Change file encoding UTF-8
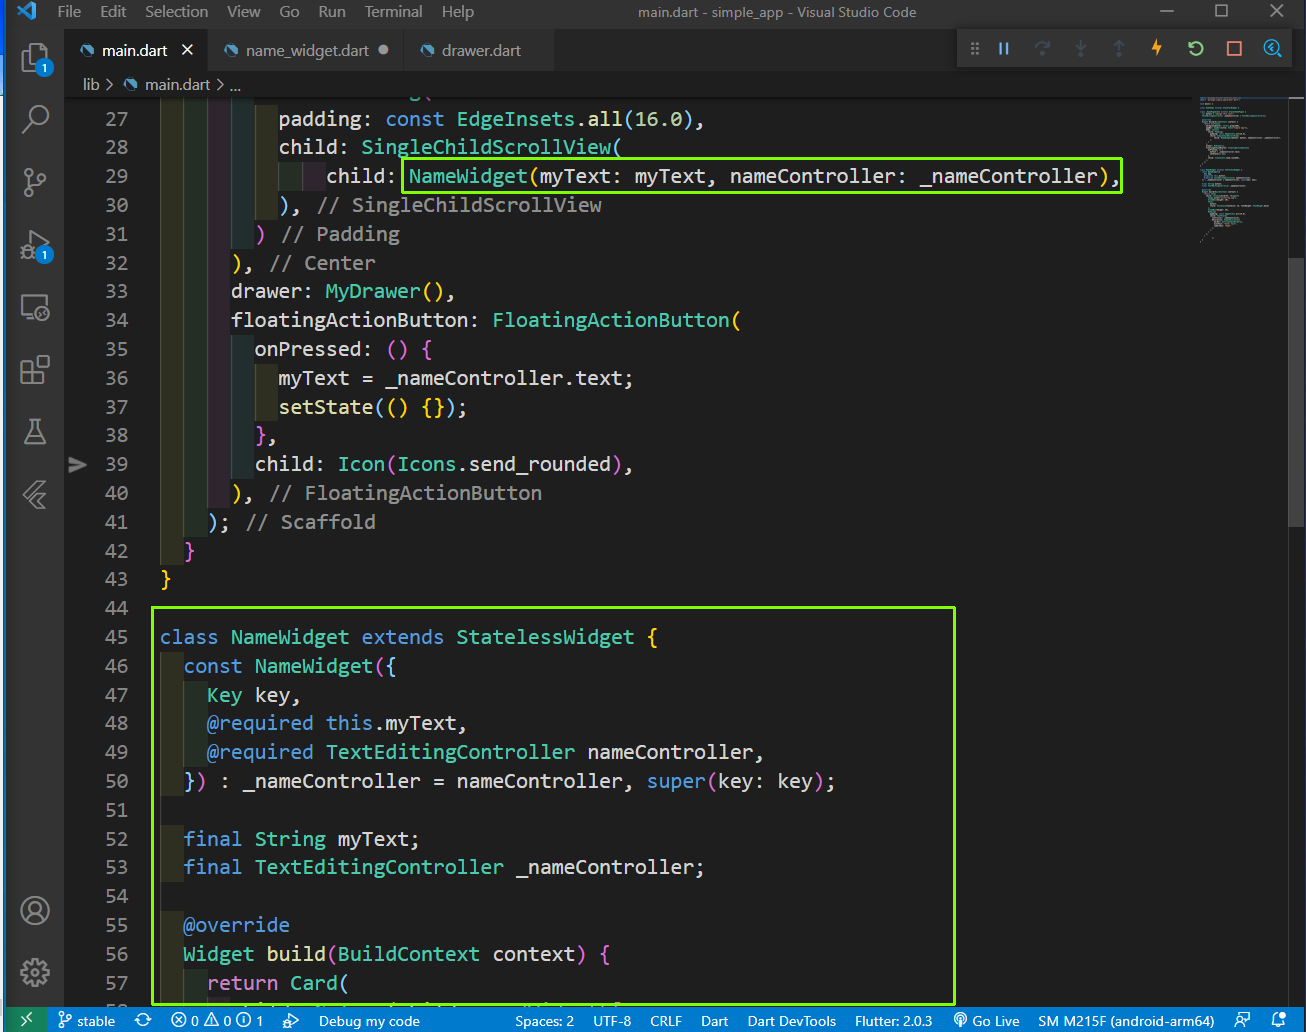 click(x=612, y=1020)
